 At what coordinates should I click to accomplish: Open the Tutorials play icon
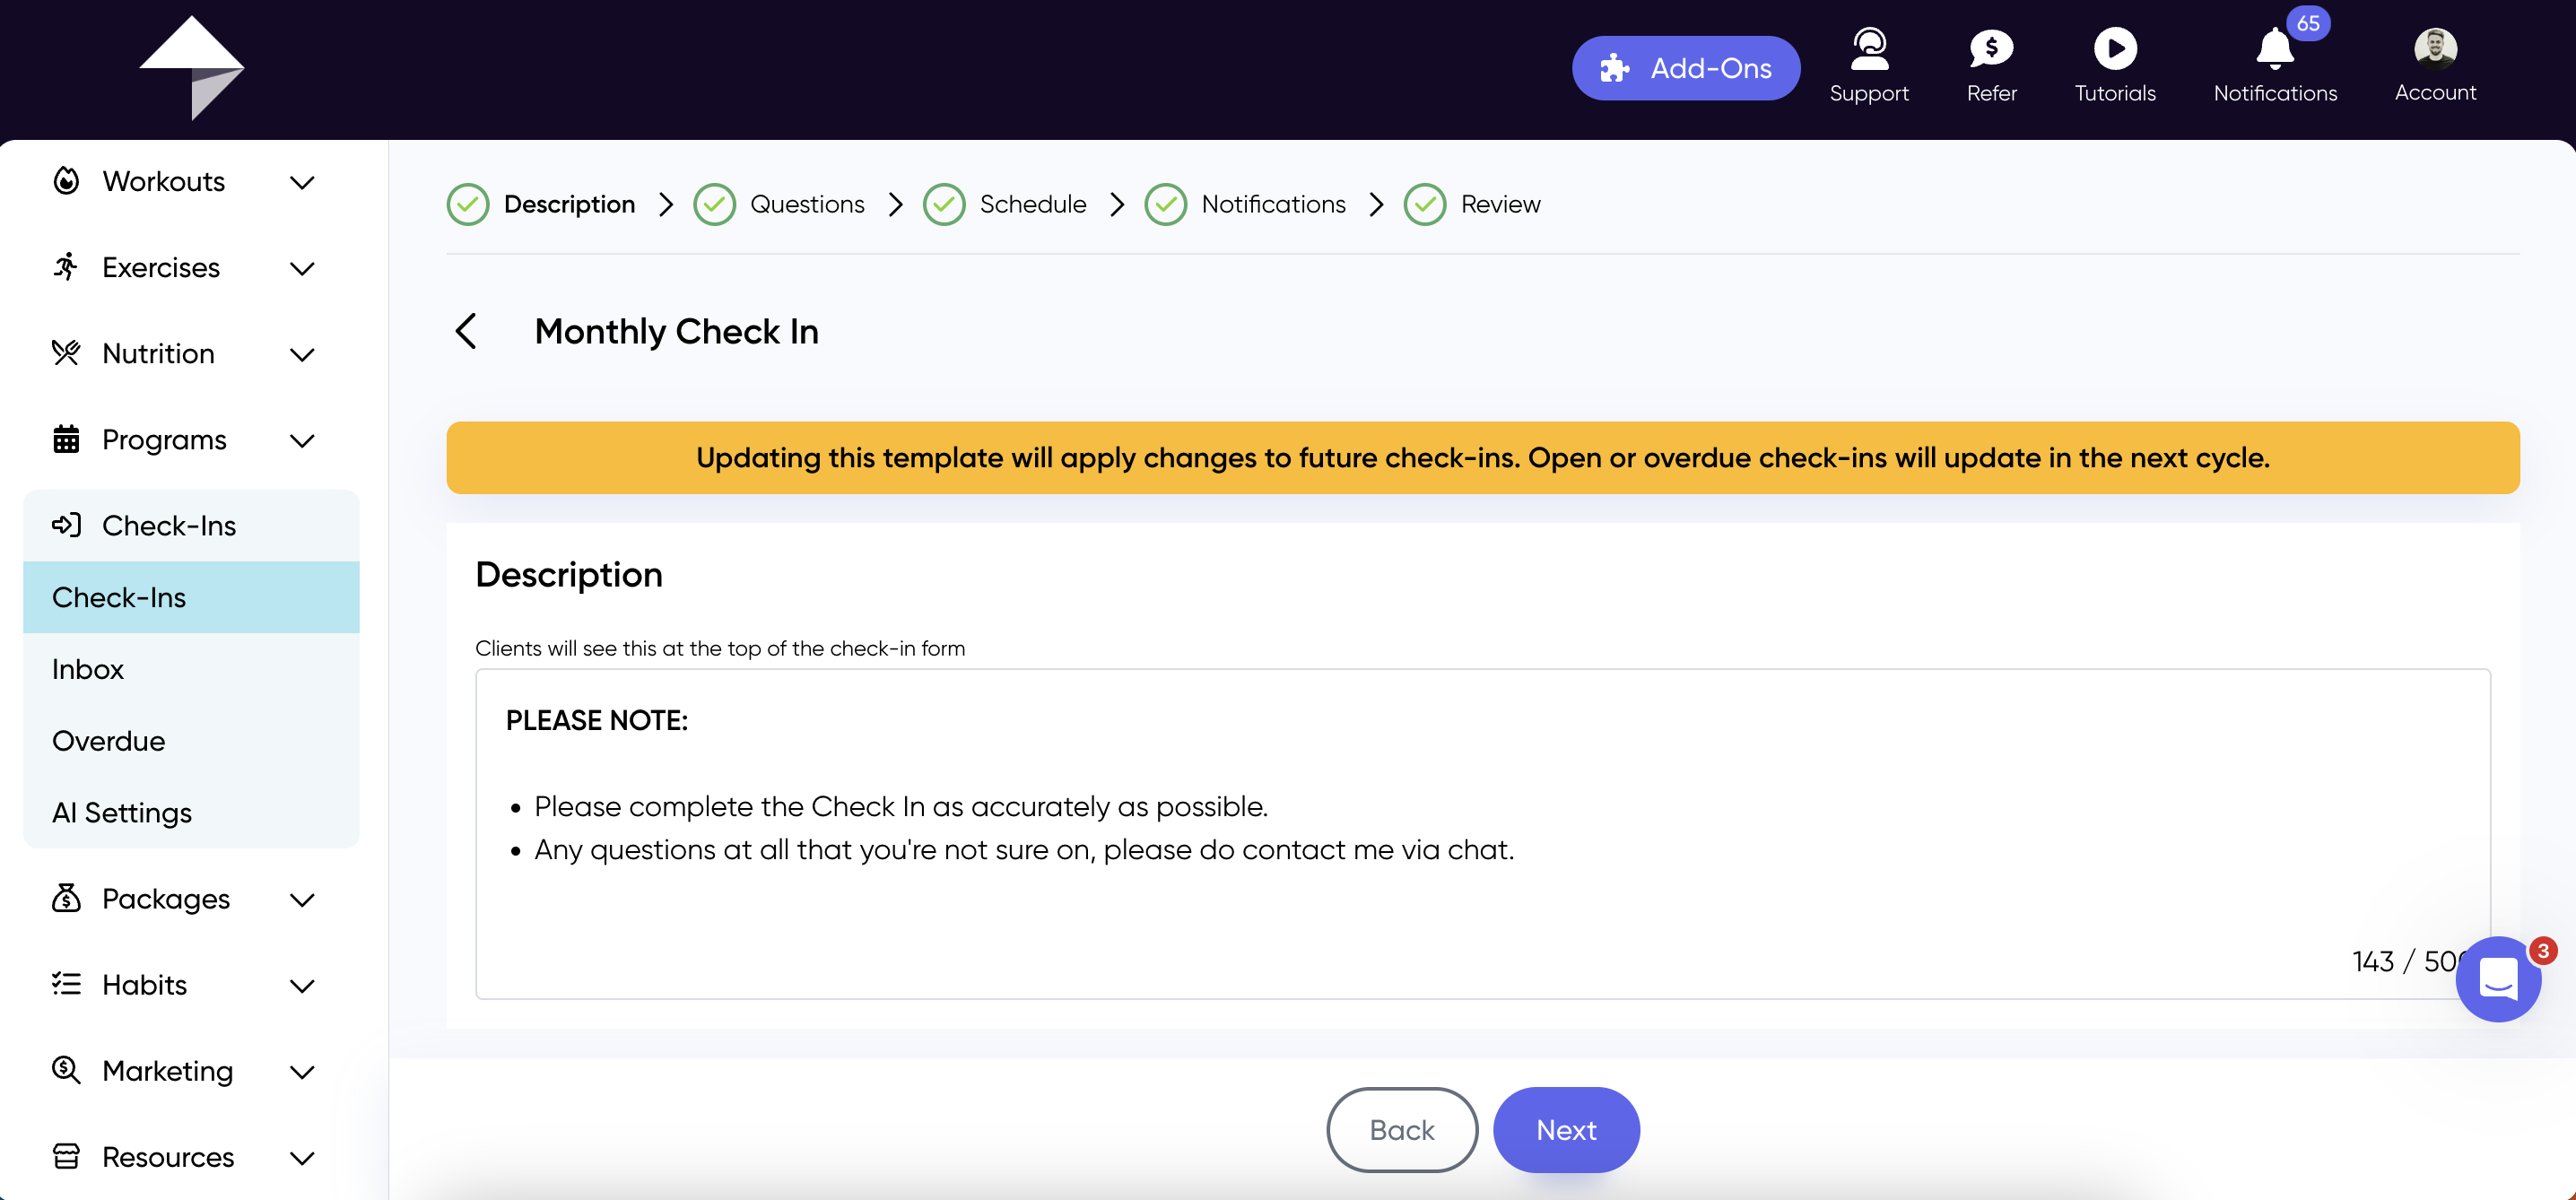(2115, 48)
